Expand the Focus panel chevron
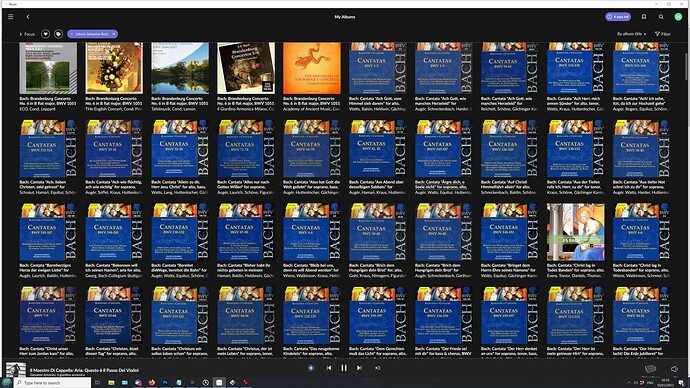This screenshot has width=690, height=388. [21, 34]
